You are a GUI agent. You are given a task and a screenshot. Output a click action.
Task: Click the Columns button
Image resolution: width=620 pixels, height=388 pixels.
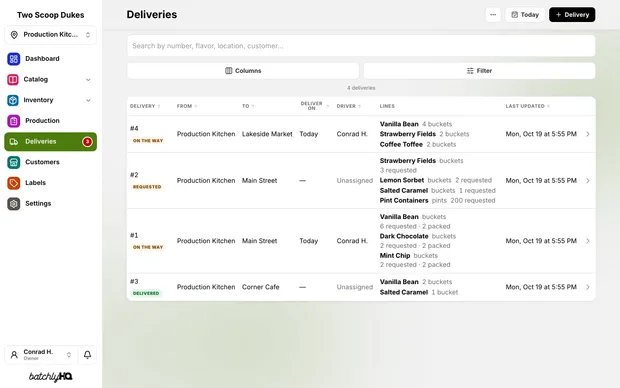[243, 71]
